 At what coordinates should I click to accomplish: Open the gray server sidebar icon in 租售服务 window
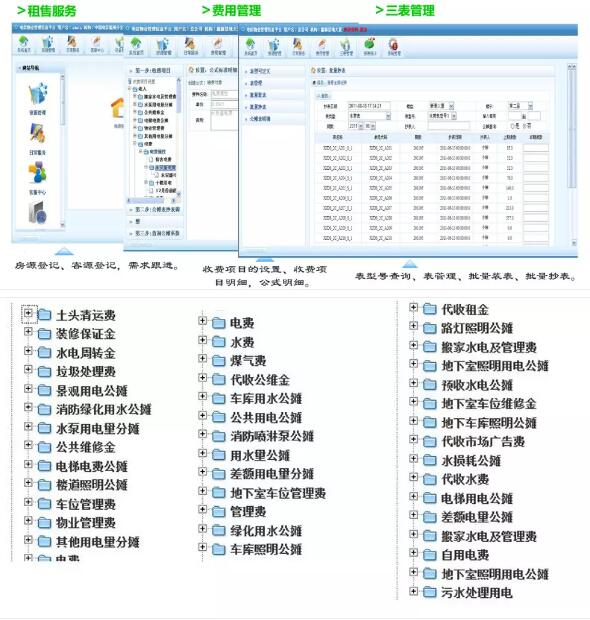click(38, 213)
